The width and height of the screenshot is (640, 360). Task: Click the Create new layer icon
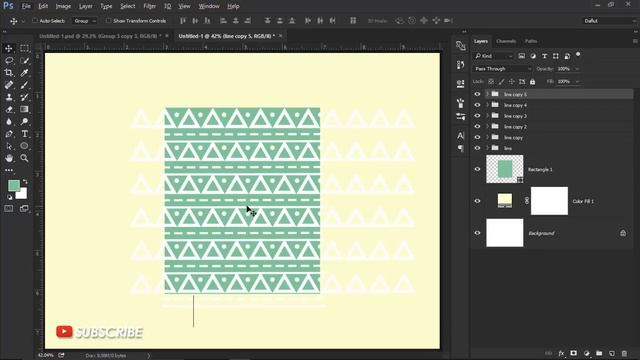pyautogui.click(x=611, y=353)
